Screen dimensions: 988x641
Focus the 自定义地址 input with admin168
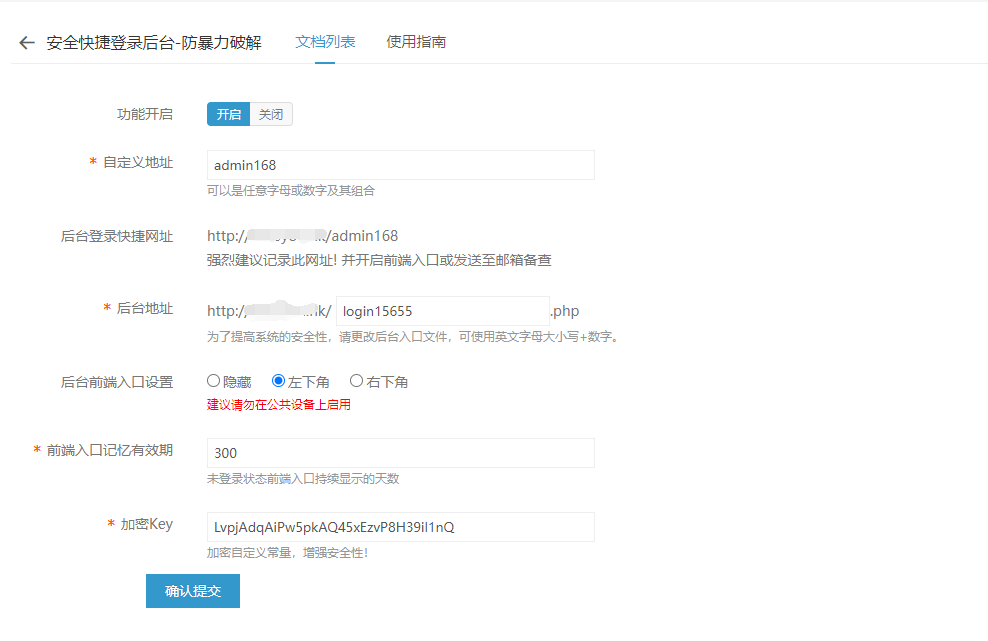pyautogui.click(x=401, y=165)
